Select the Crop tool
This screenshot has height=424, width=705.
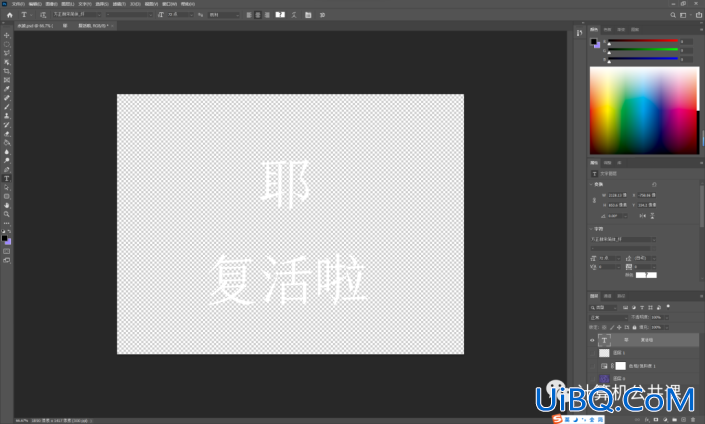pyautogui.click(x=7, y=71)
